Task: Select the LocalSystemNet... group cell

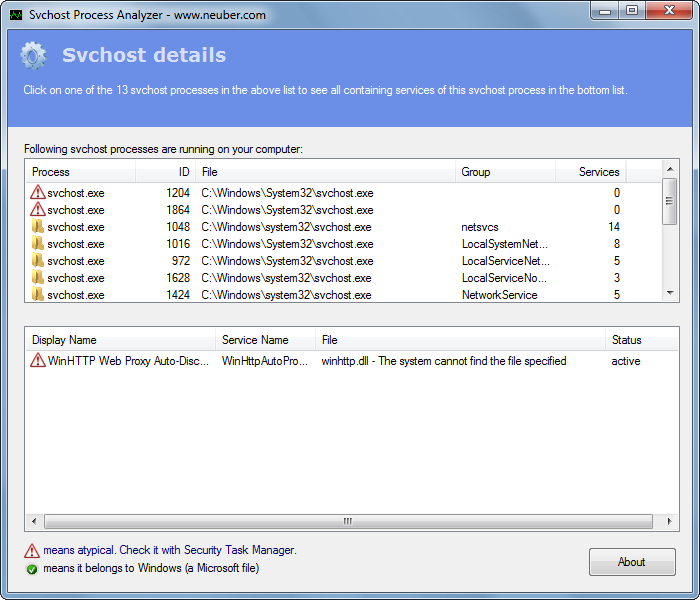Action: coord(504,244)
